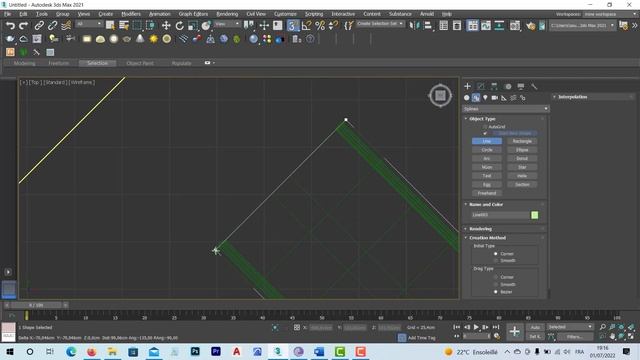
Task: Expand the Rendering rollout
Action: [480, 229]
